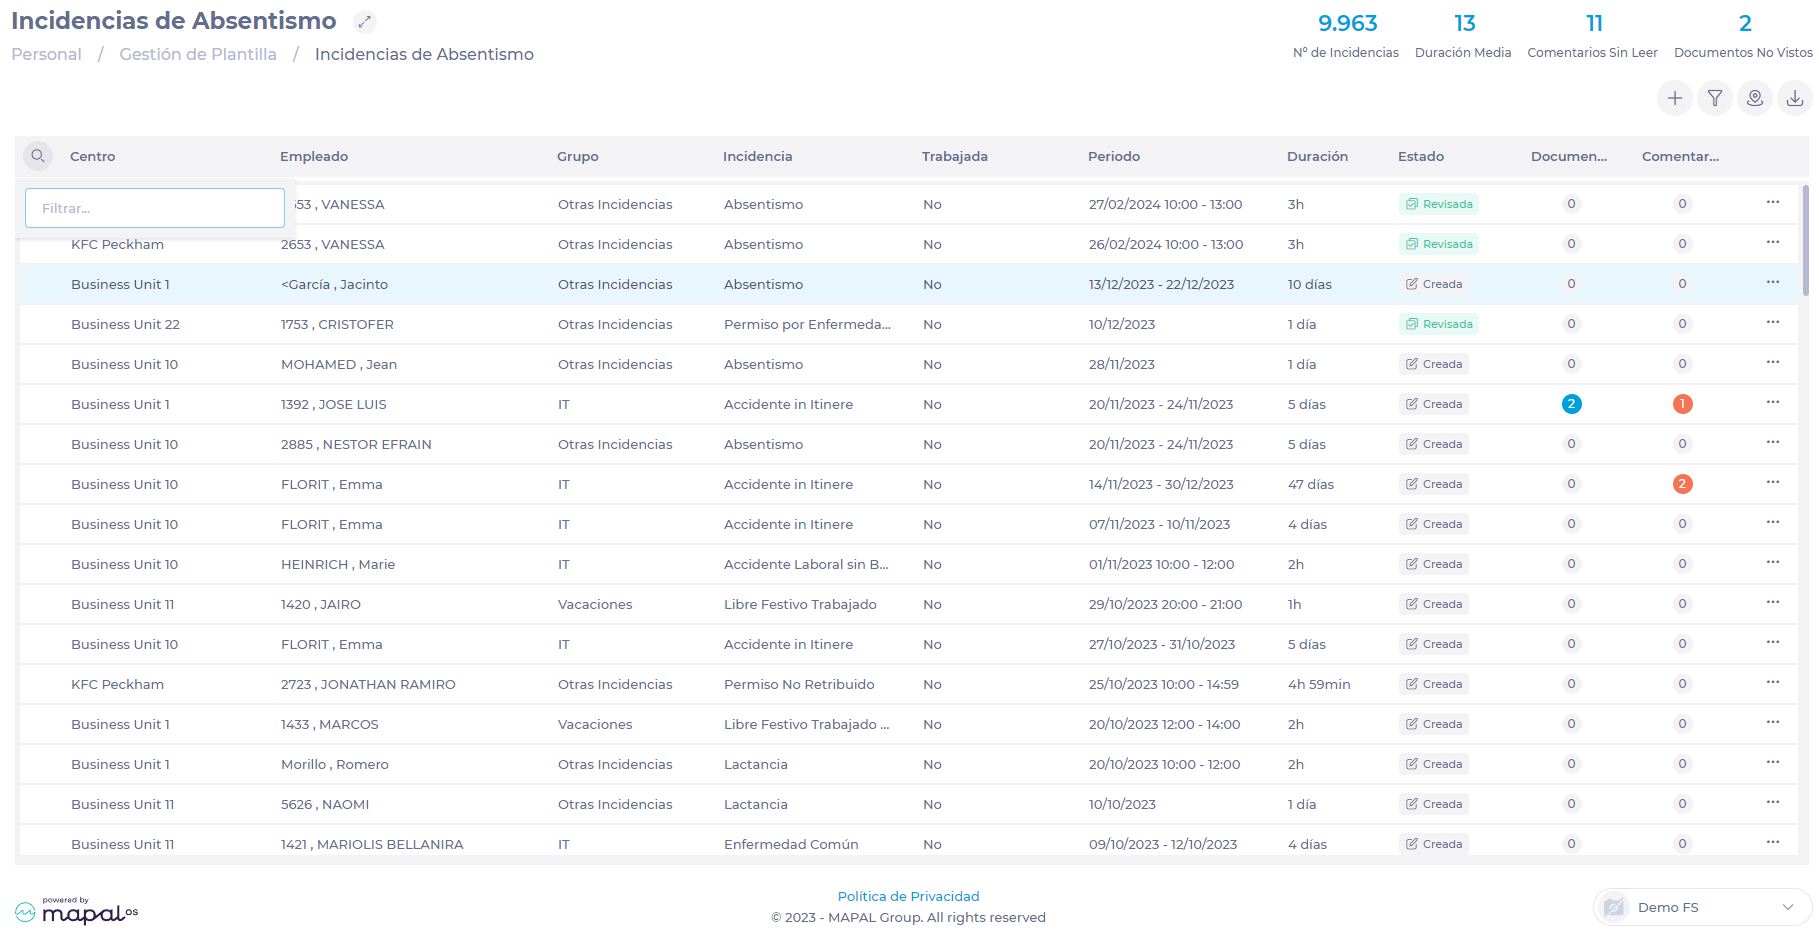Open row menu for 1392, JOSE LUIS
Image resolution: width=1819 pixels, height=930 pixels.
point(1773,403)
